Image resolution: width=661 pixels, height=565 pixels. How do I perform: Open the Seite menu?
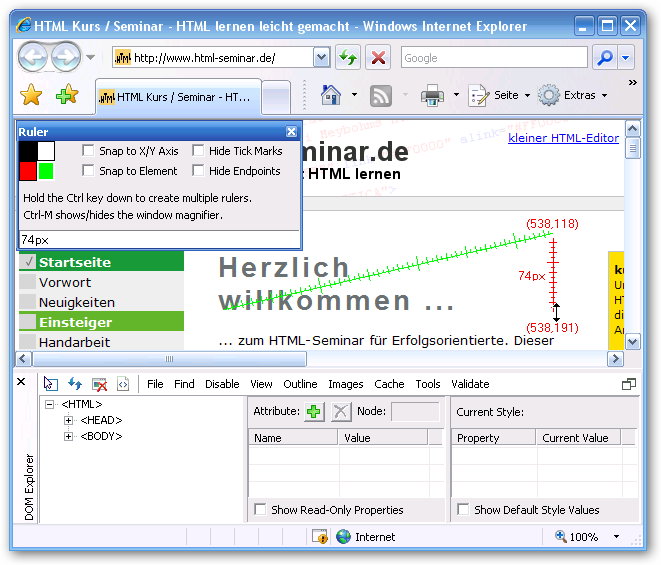click(499, 95)
